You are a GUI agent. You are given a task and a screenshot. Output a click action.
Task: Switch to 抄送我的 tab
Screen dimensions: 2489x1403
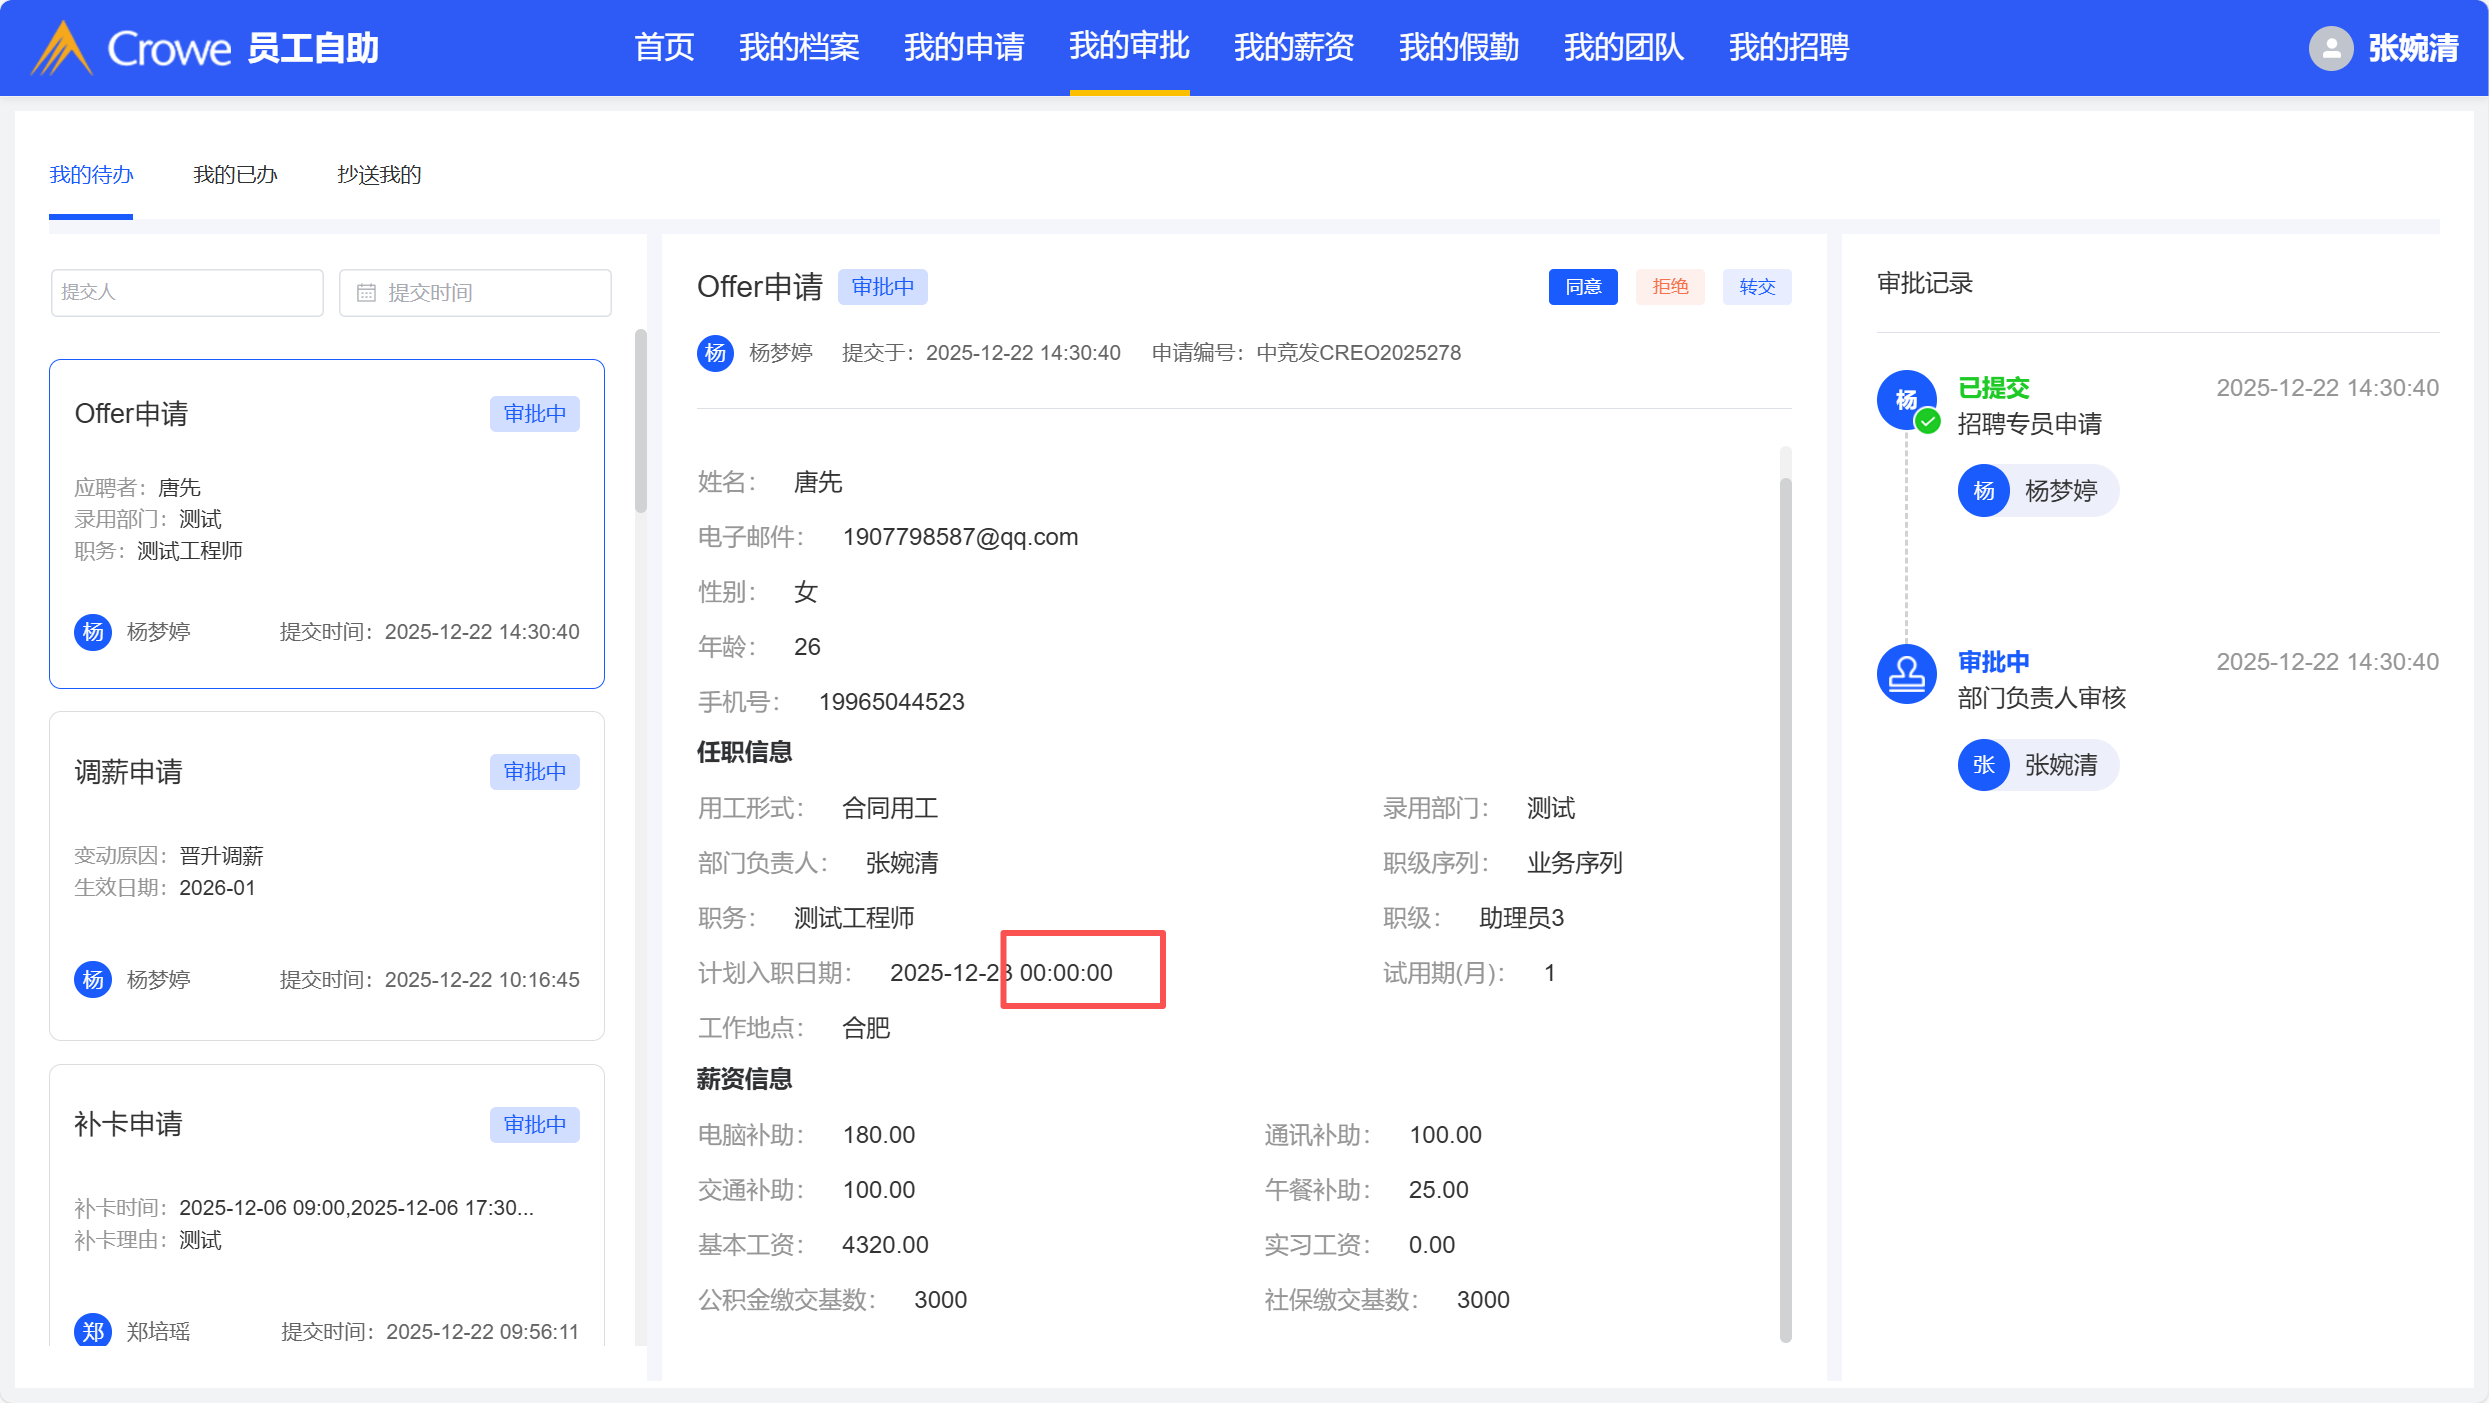379,175
